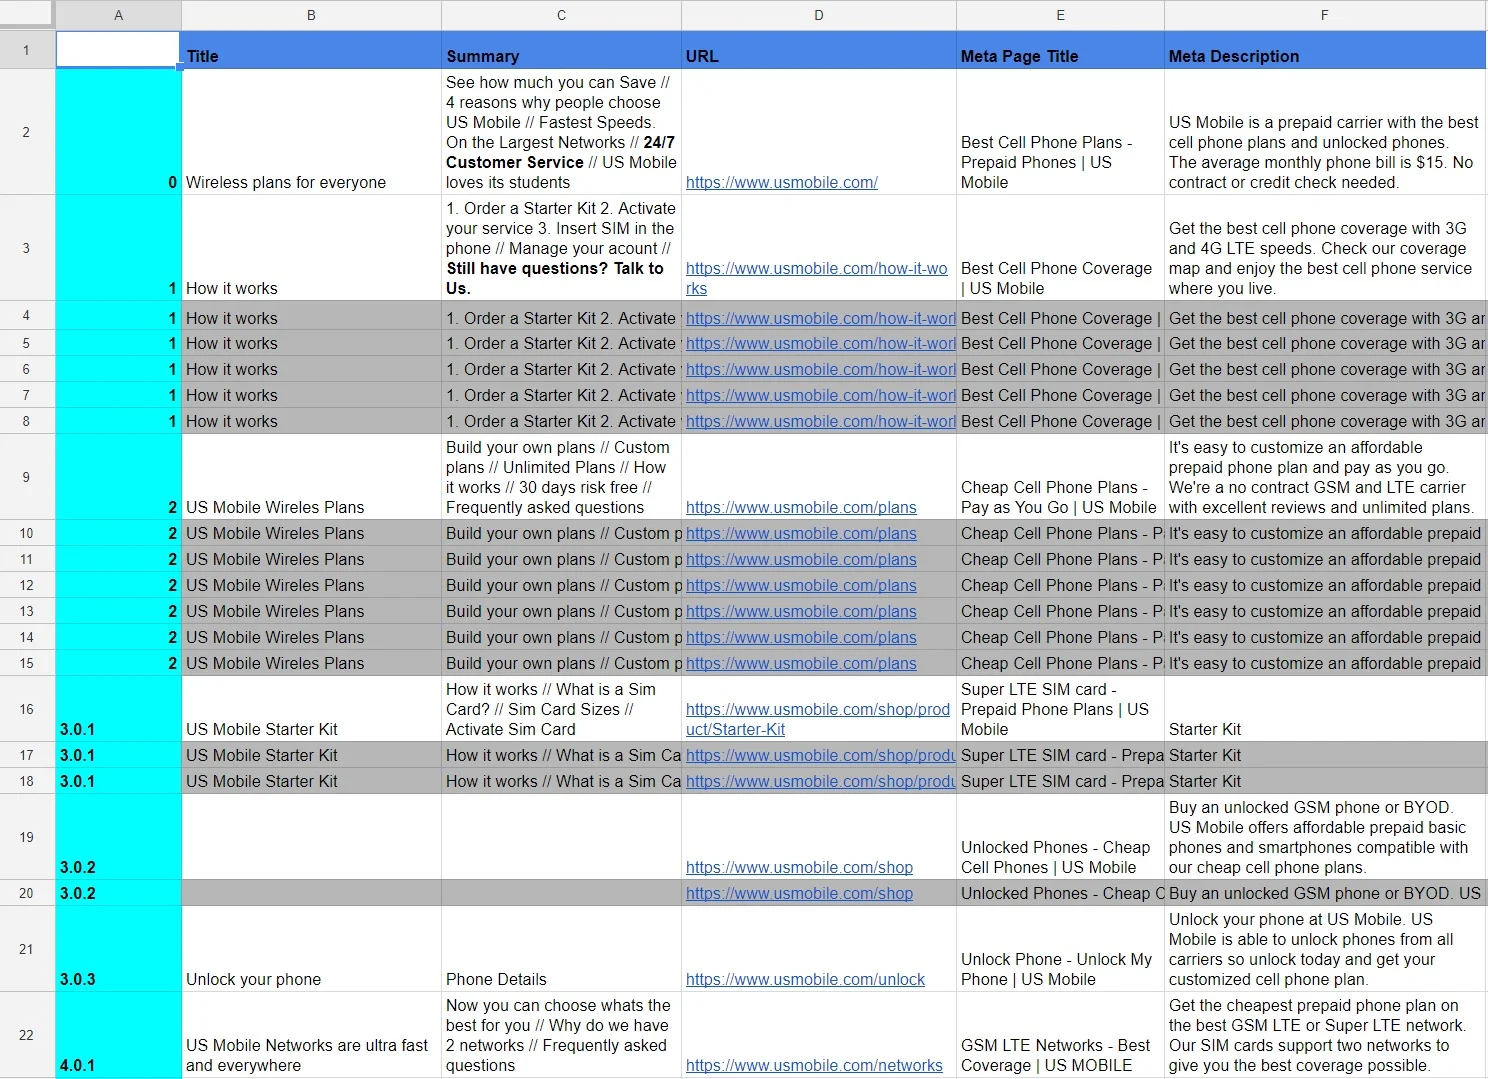Screen dimensions: 1488x1079
Task: Select column D header
Action: [x=819, y=15]
